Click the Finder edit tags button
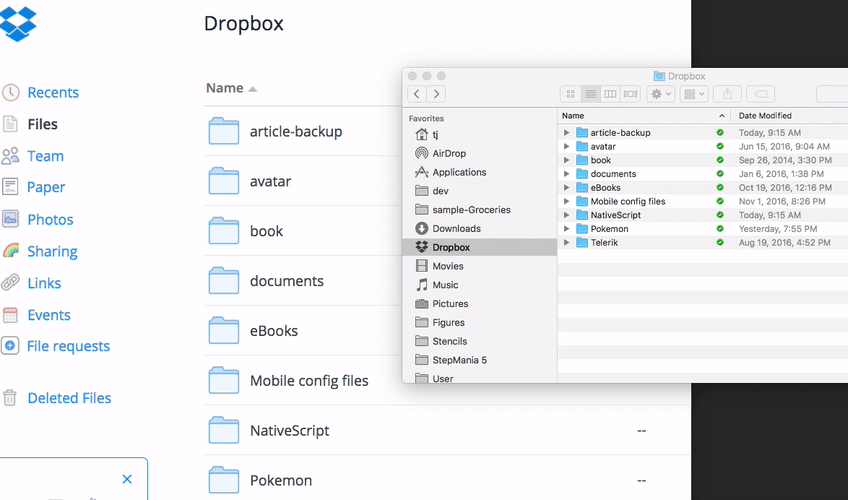Viewport: 848px width, 500px height. click(761, 94)
